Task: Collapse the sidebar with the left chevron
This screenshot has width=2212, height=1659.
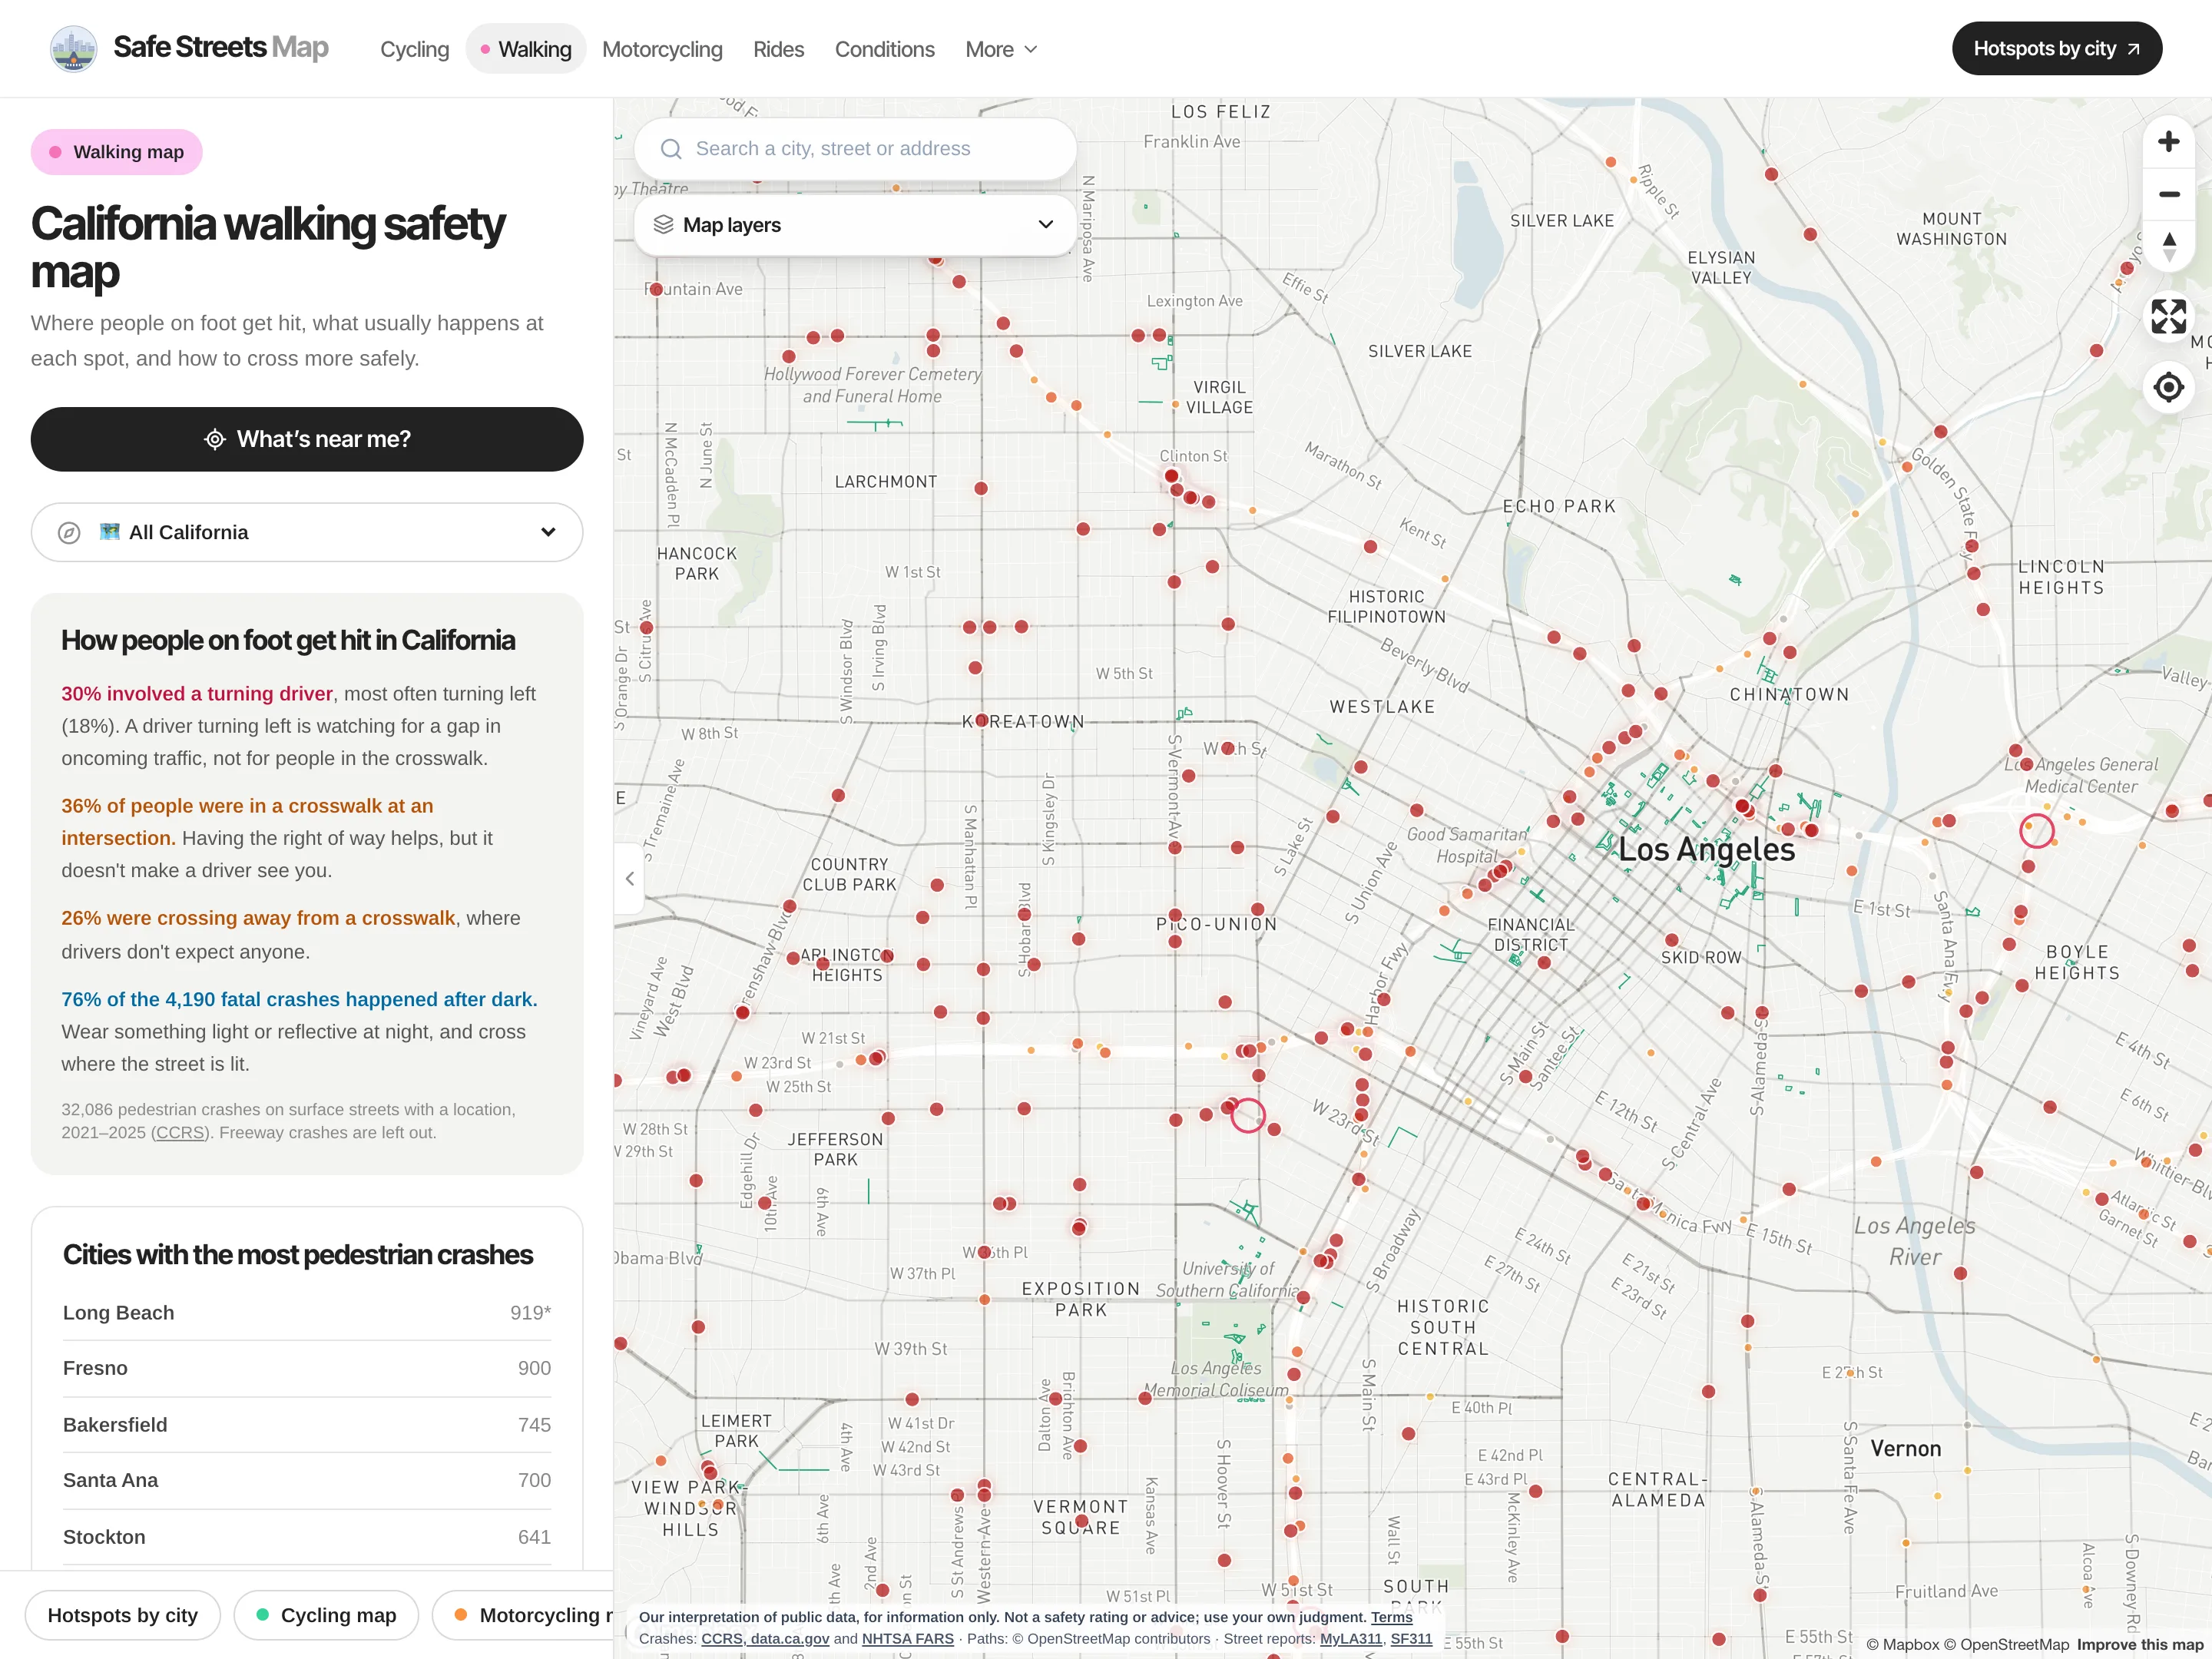Action: [629, 879]
